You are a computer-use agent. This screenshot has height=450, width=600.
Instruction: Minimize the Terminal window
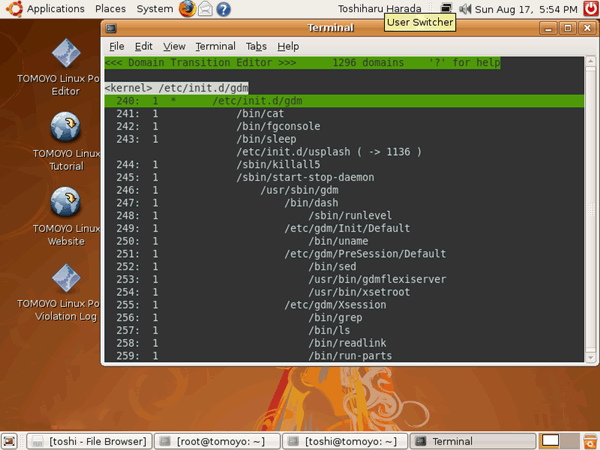click(548, 28)
